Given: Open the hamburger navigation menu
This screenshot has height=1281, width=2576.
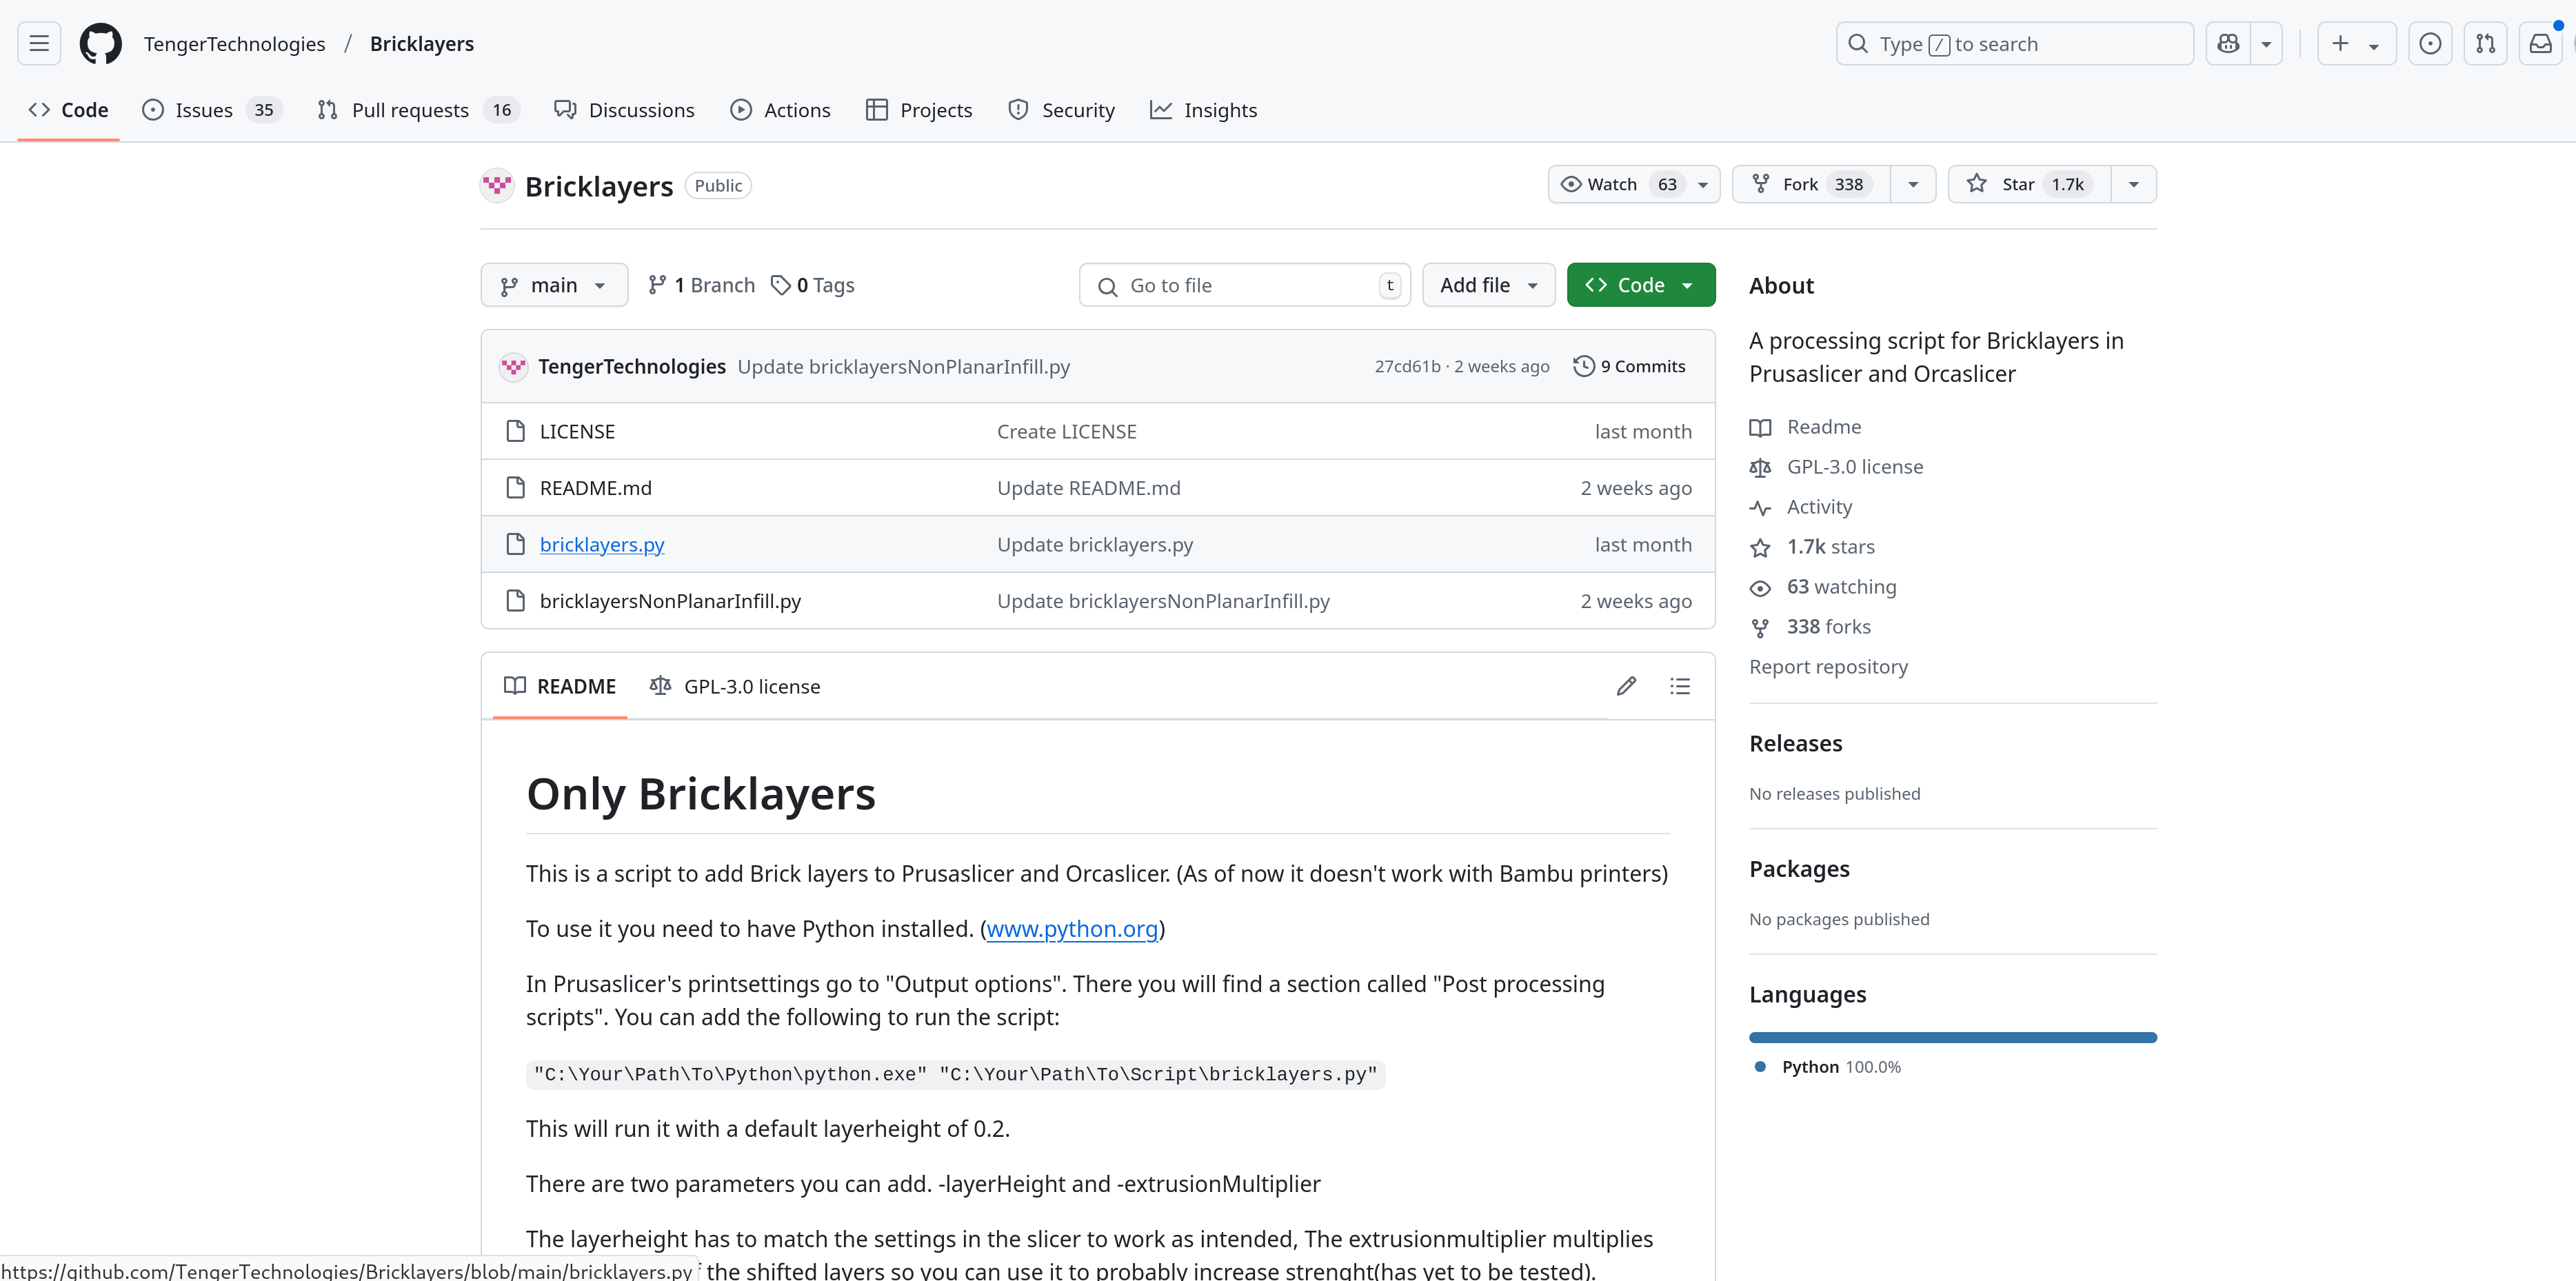Looking at the screenshot, I should (39, 43).
